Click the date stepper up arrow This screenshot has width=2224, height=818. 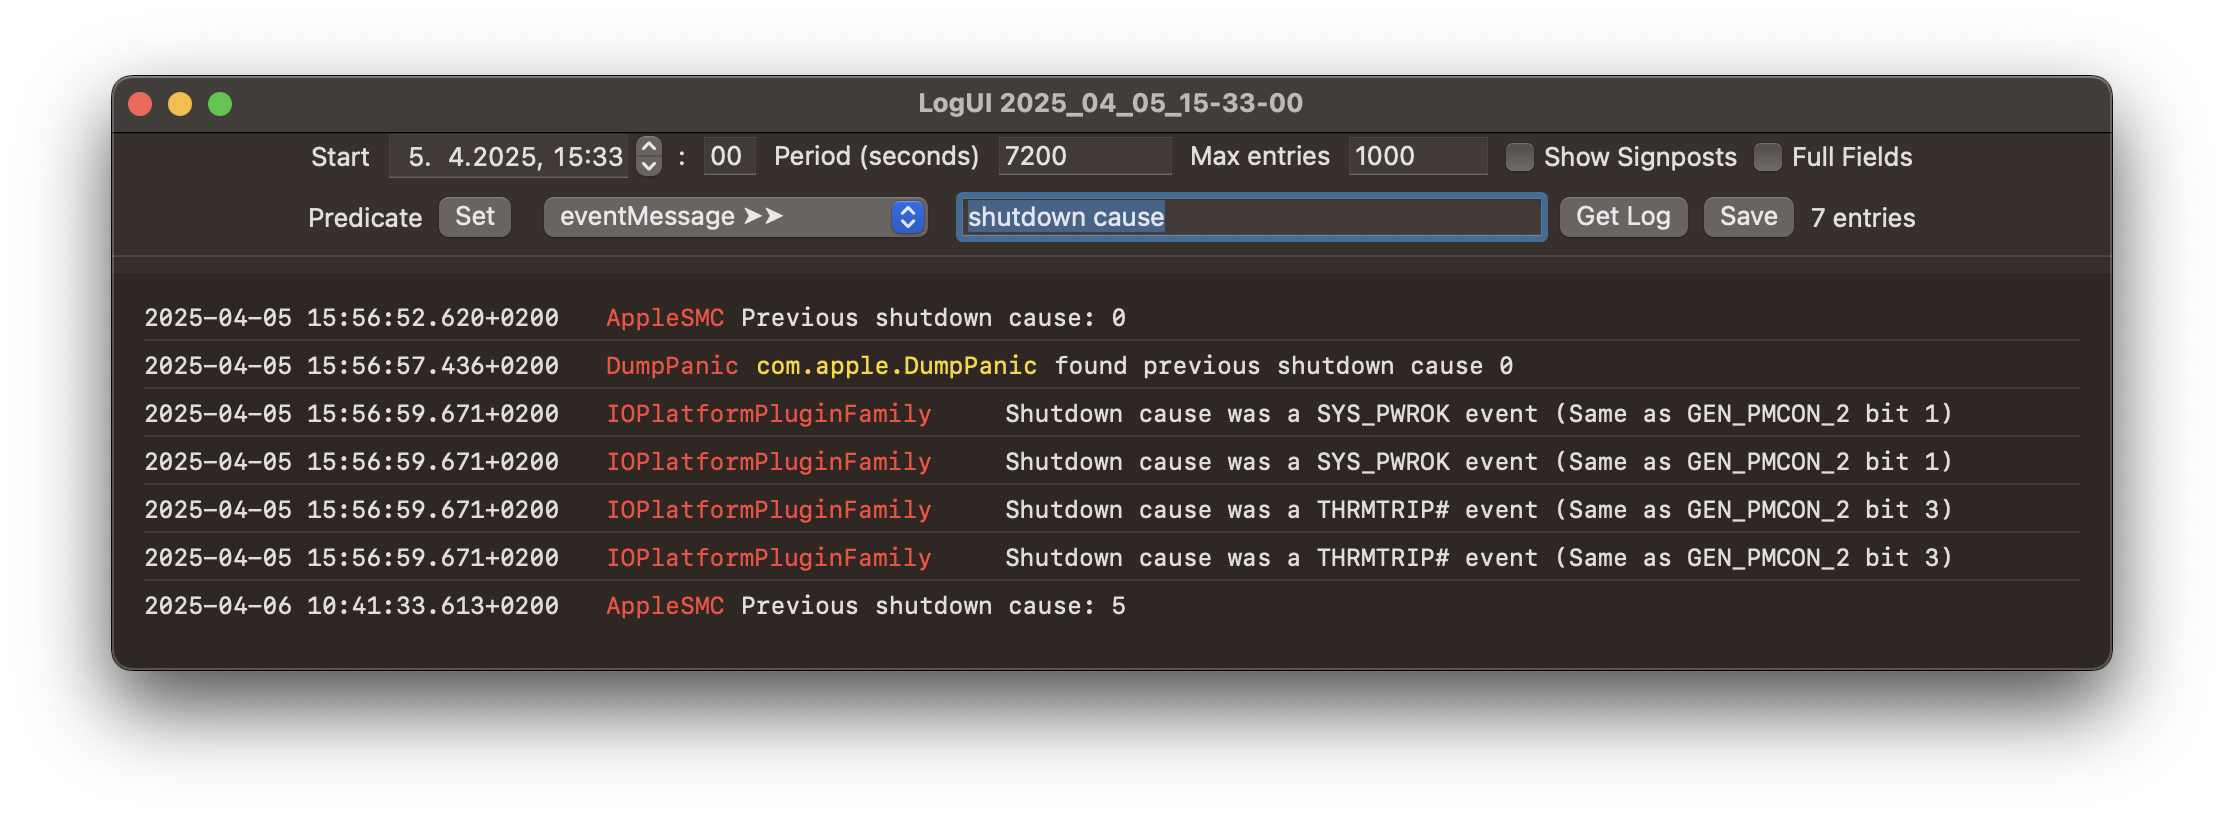[649, 146]
